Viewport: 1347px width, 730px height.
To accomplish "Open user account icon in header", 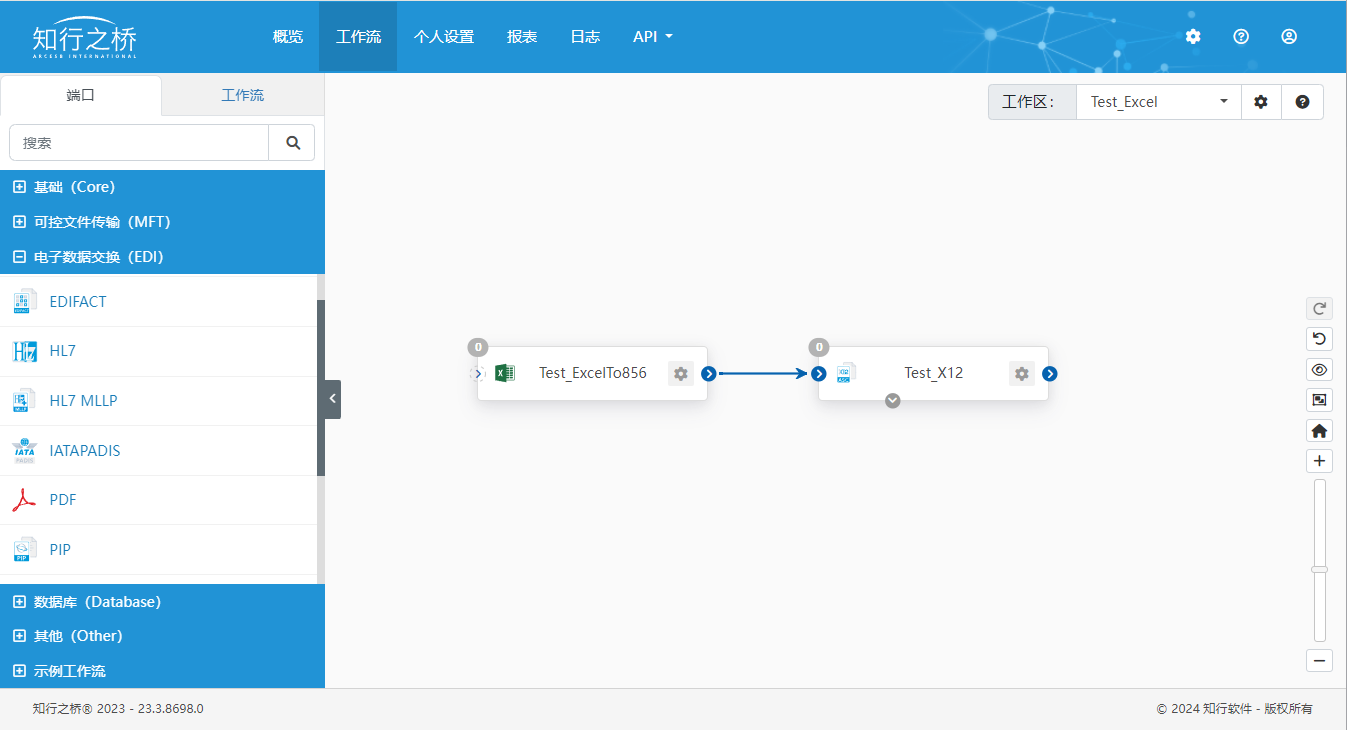I will coord(1289,36).
